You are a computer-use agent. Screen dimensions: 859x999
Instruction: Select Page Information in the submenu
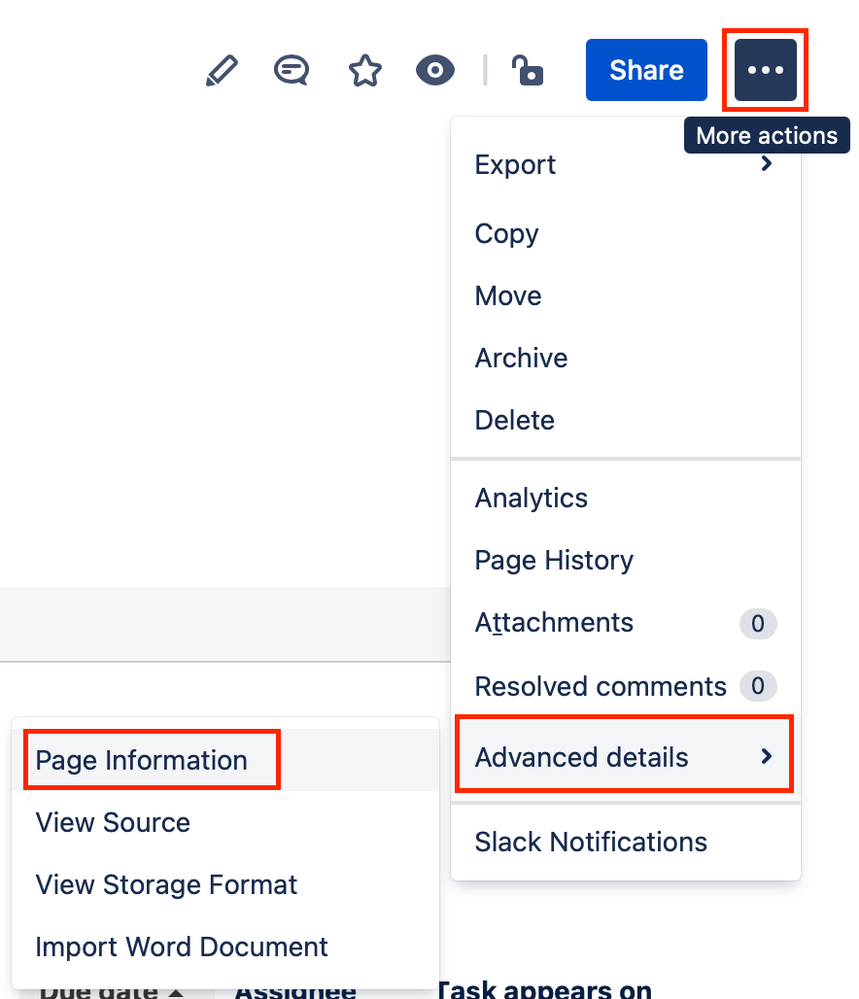click(x=139, y=760)
